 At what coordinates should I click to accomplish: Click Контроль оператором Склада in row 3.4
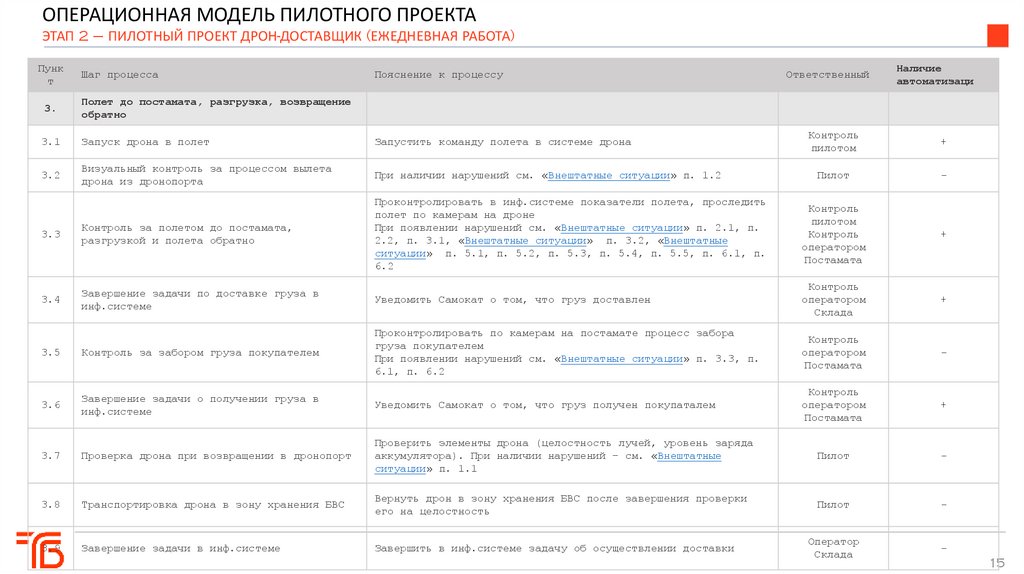click(833, 300)
